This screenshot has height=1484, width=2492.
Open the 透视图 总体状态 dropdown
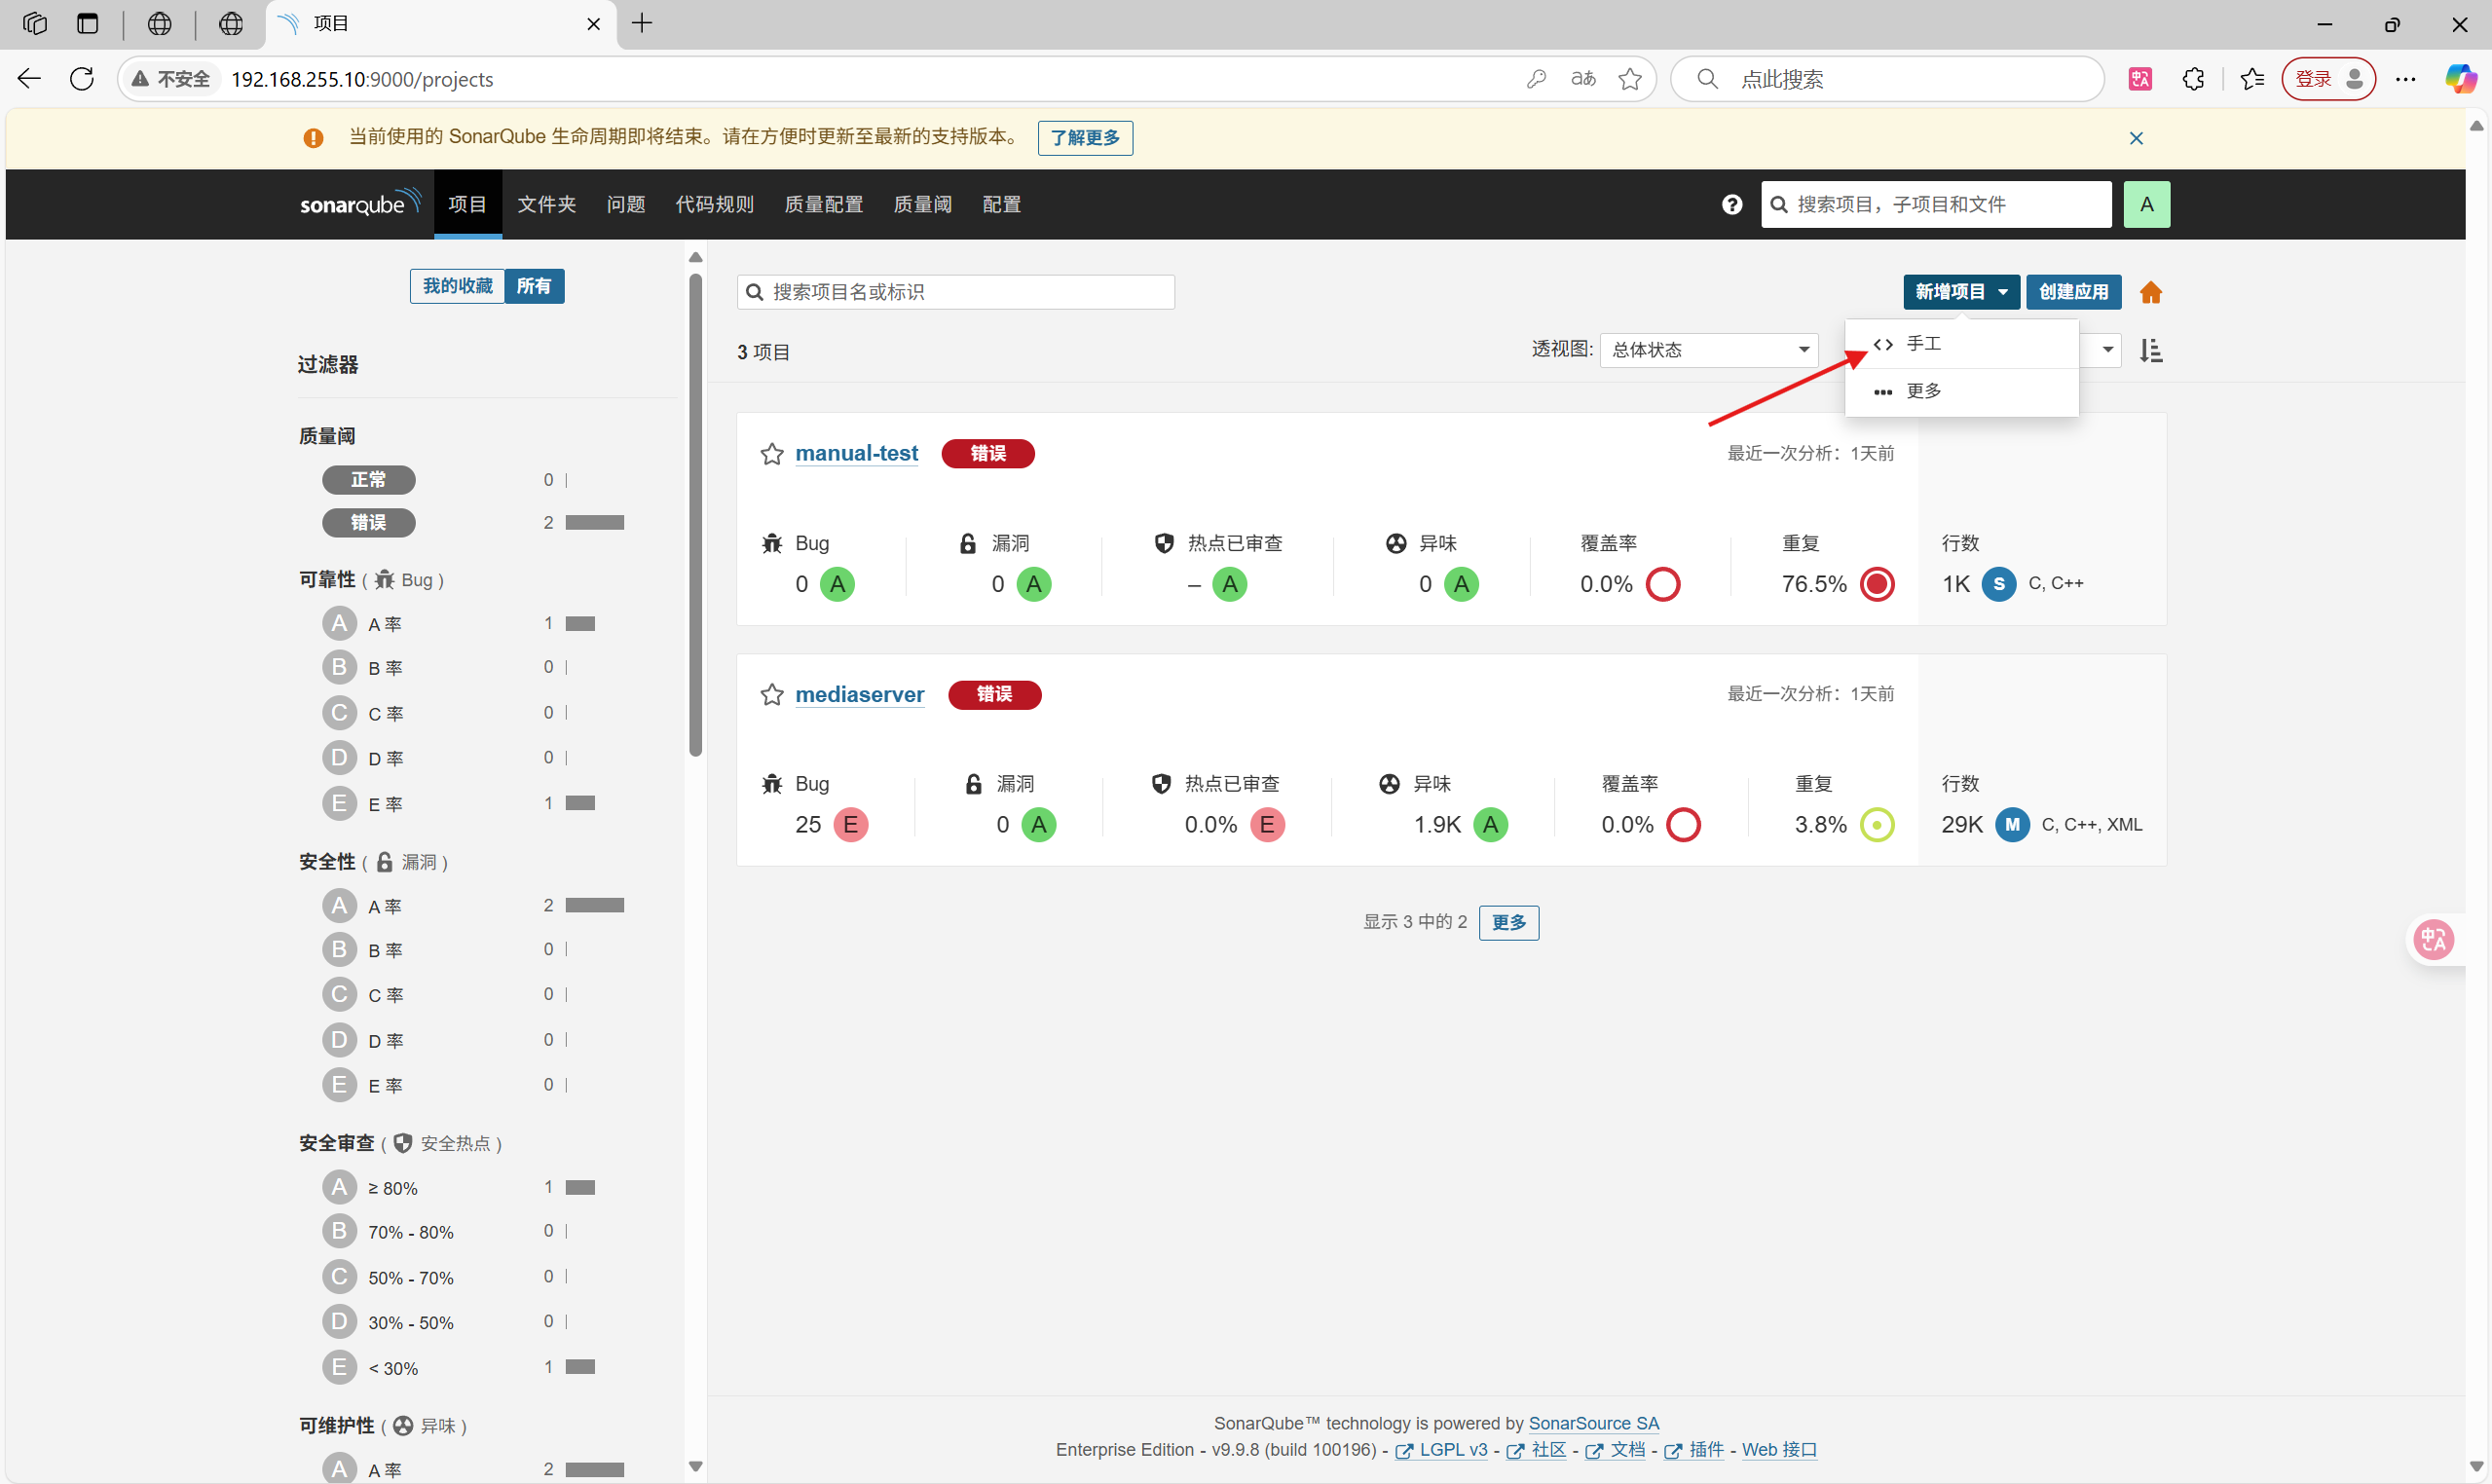(1710, 350)
